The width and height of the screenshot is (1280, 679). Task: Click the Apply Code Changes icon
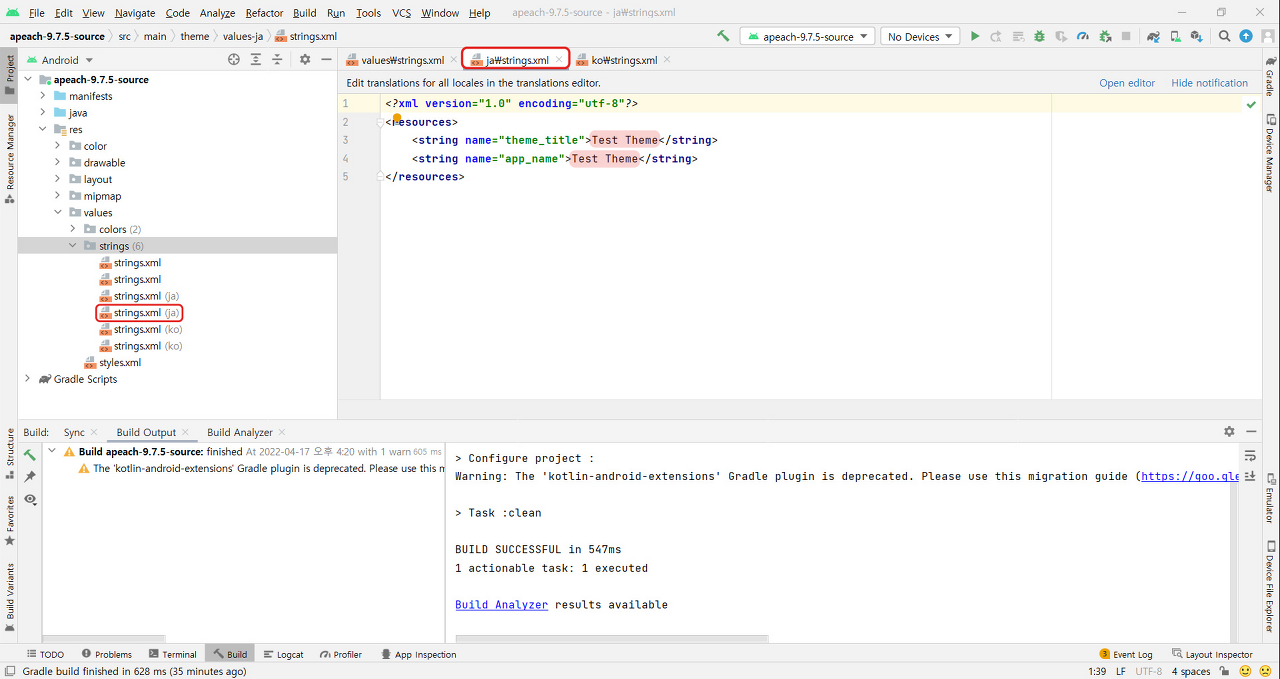coord(1017,36)
